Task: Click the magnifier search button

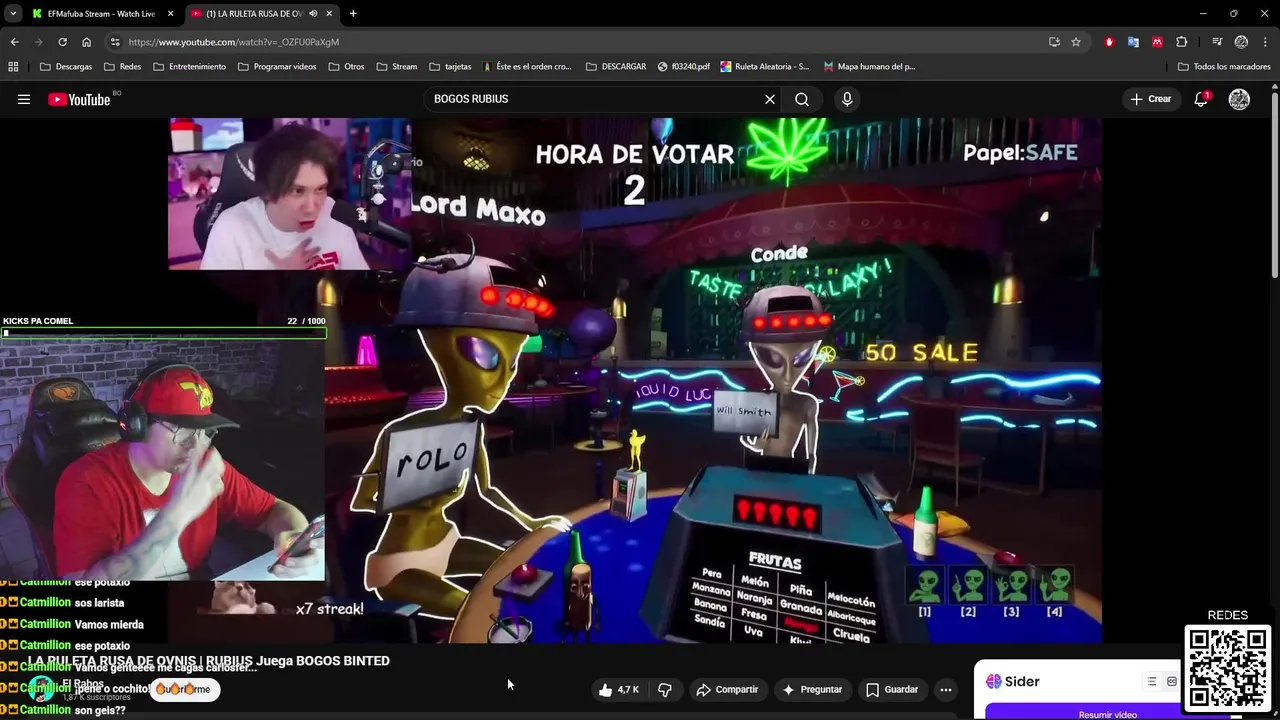Action: tap(802, 99)
